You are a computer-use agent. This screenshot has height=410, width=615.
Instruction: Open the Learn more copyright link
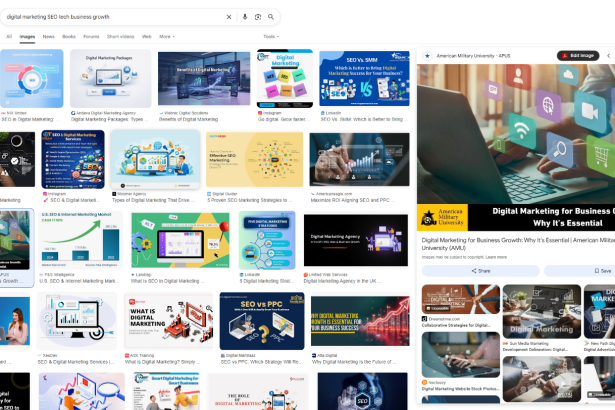click(496, 257)
